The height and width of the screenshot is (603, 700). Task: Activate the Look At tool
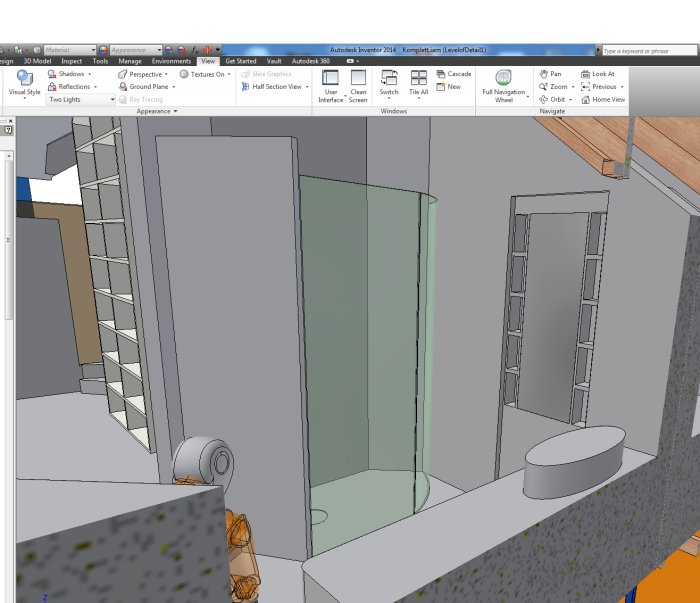pos(598,74)
